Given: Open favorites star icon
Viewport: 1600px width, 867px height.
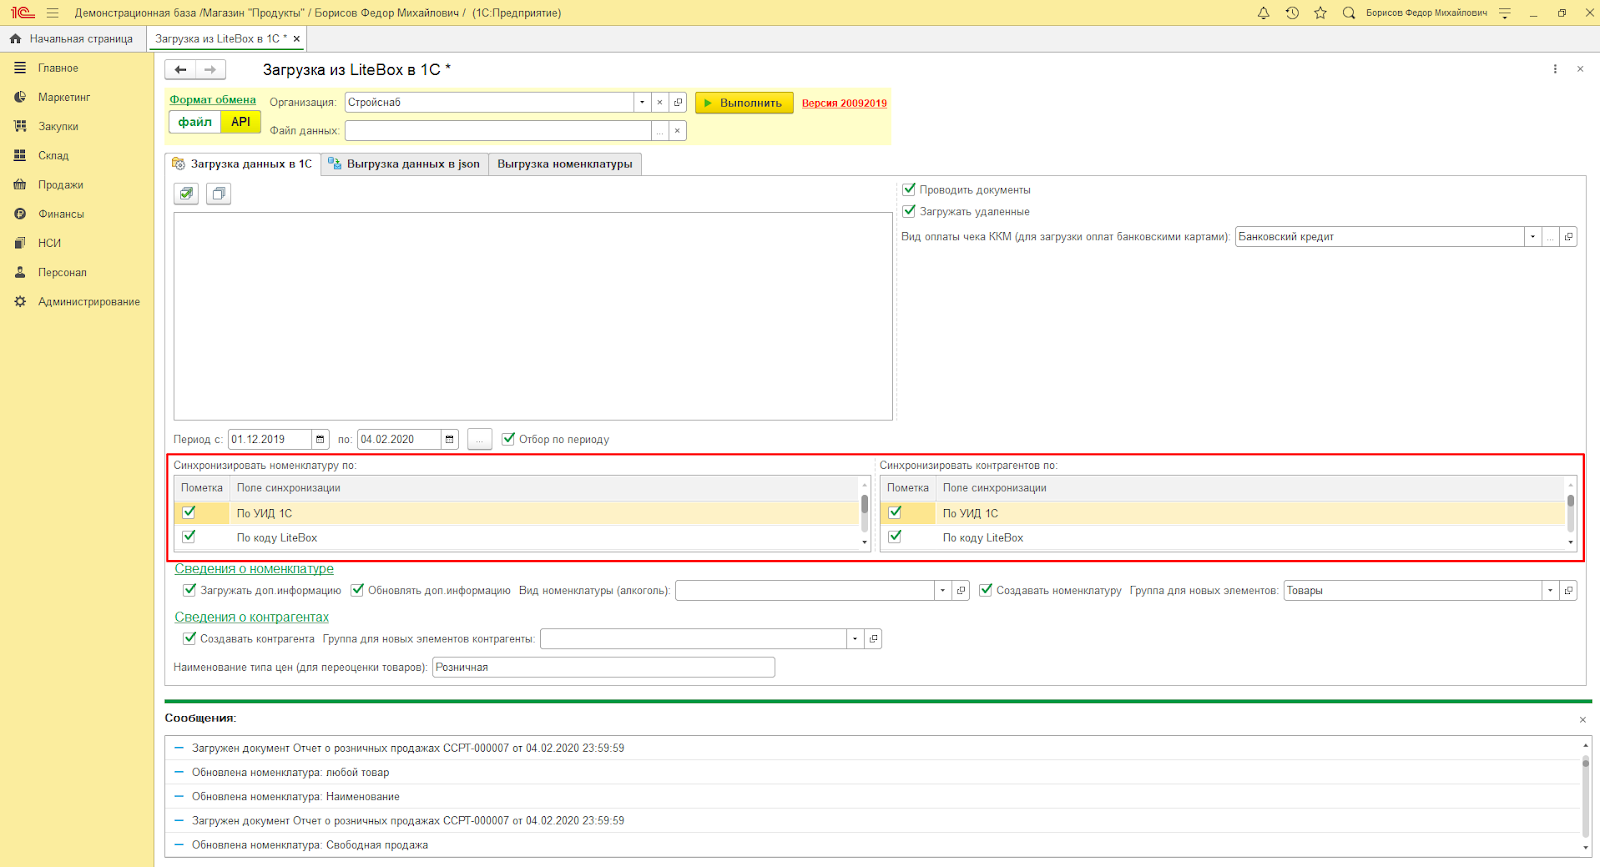Looking at the screenshot, I should pos(1320,13).
